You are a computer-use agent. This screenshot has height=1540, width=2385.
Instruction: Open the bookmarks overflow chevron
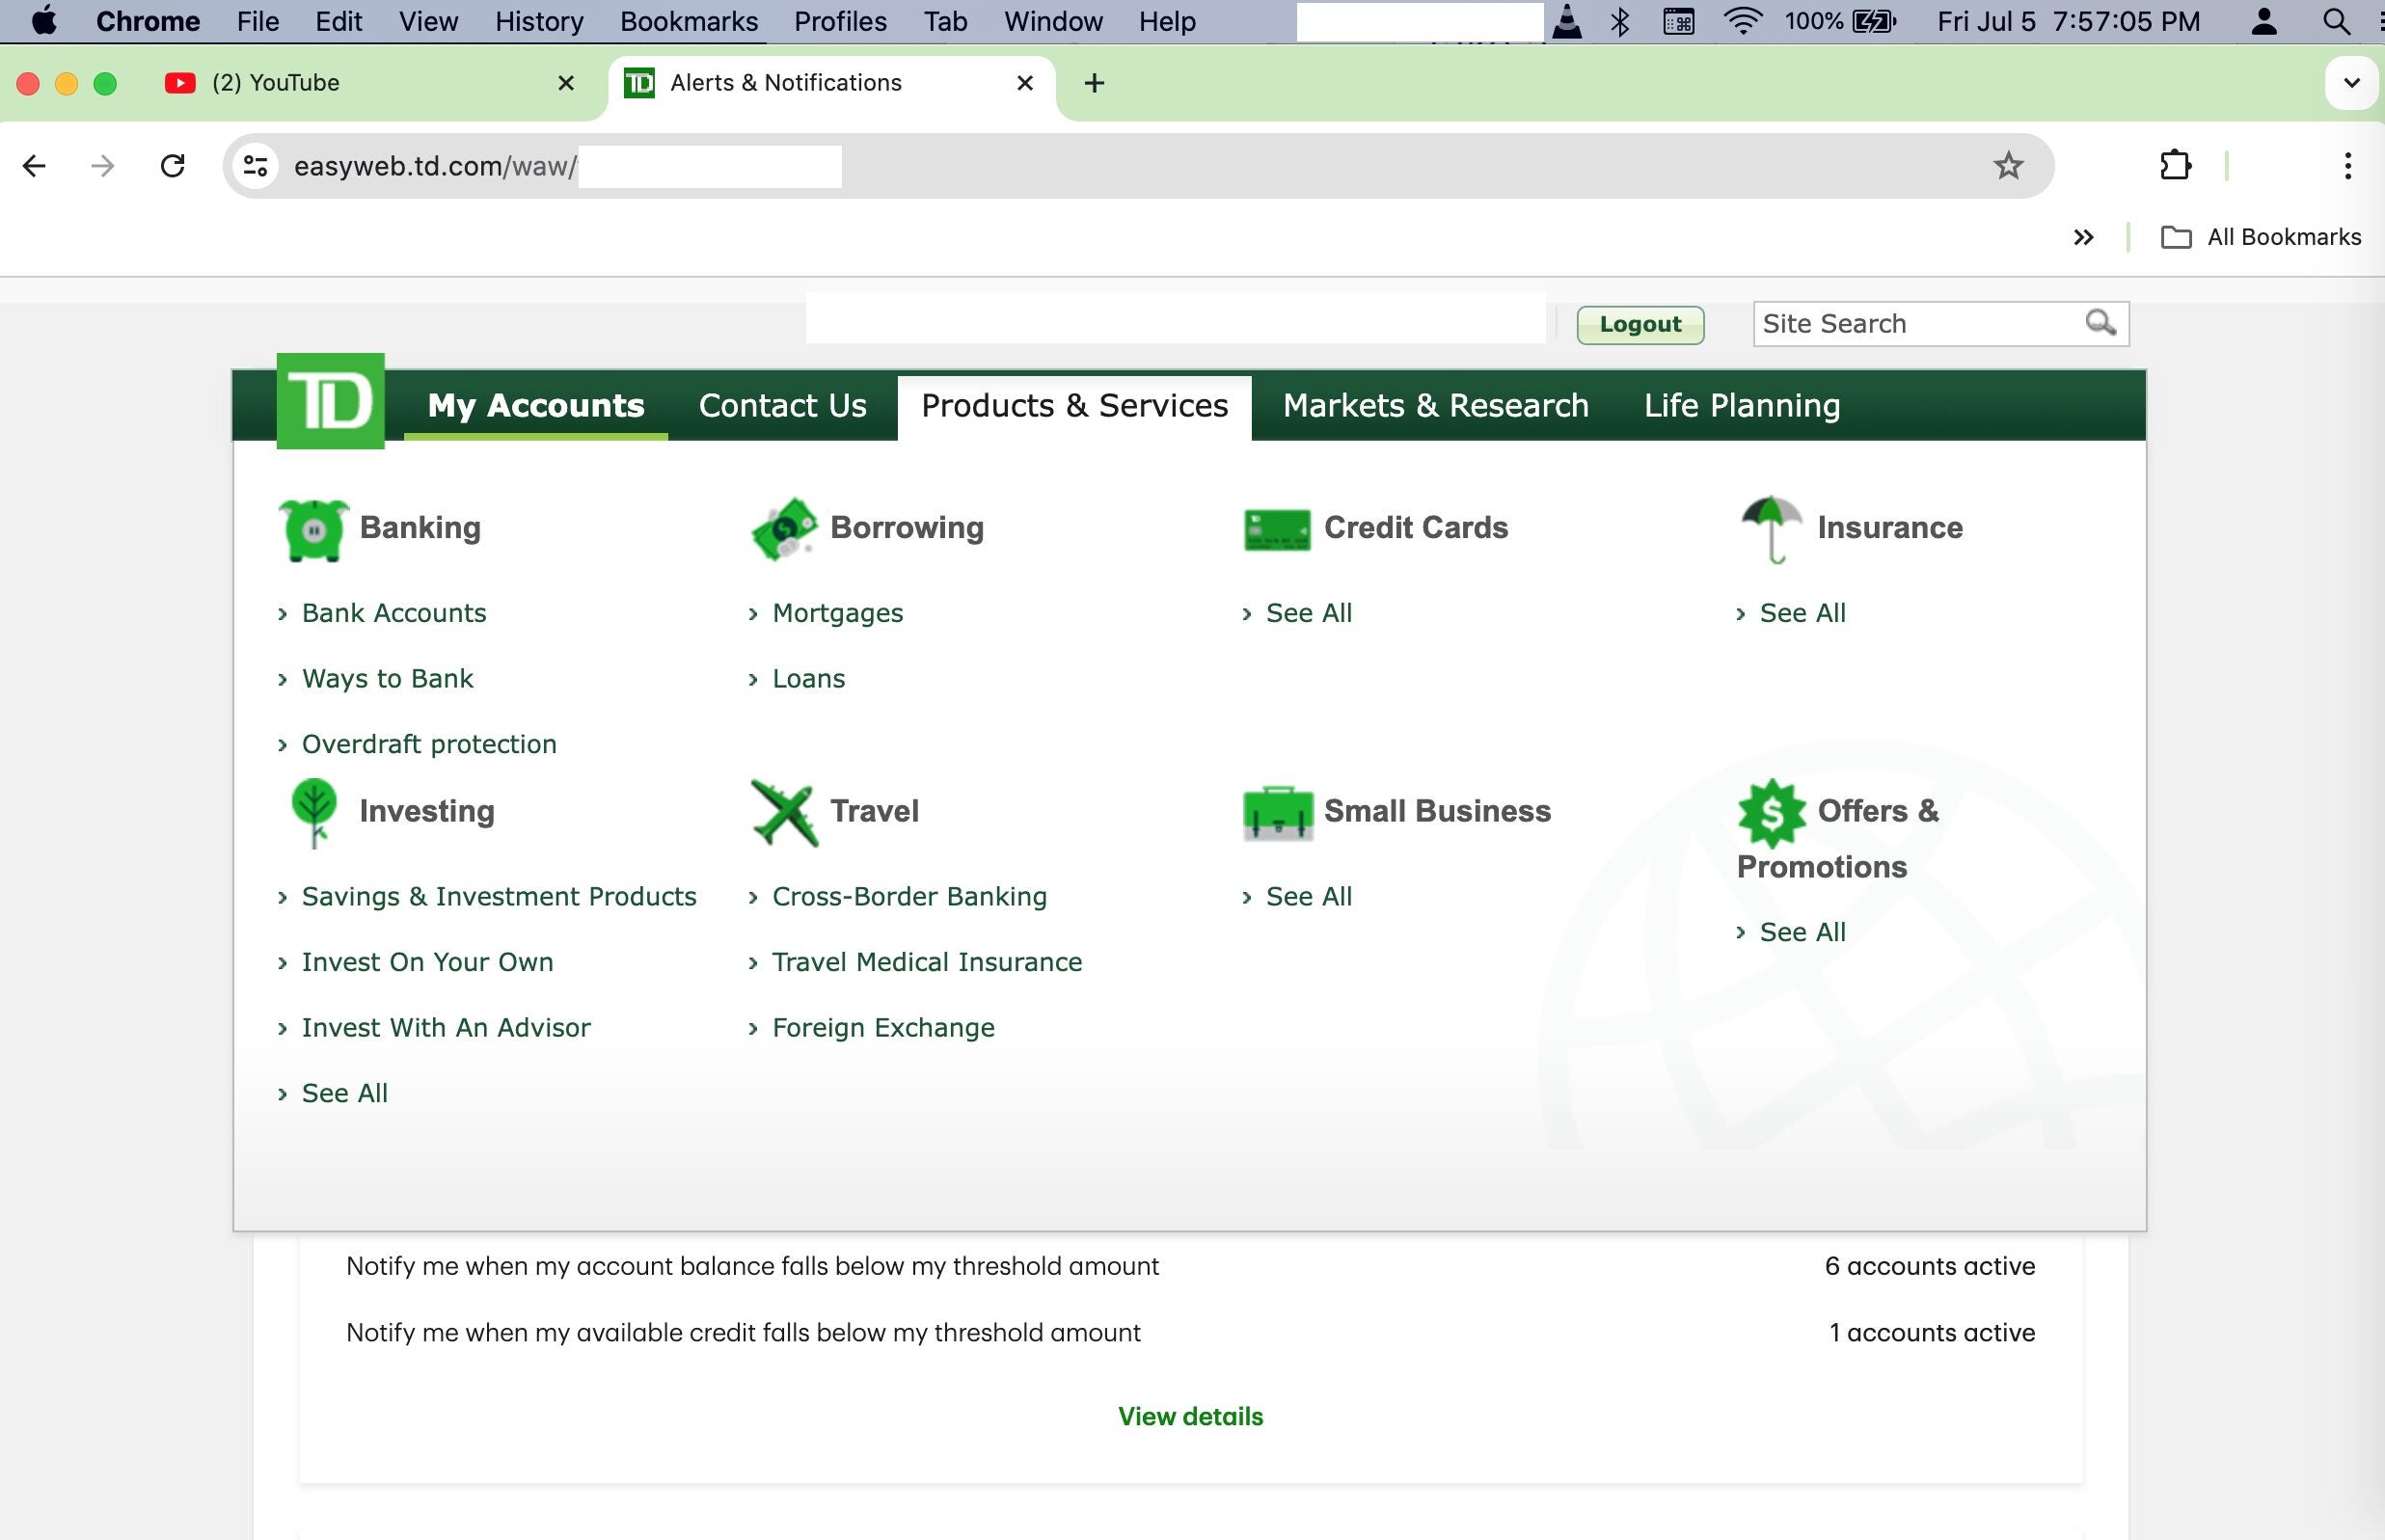point(2084,237)
